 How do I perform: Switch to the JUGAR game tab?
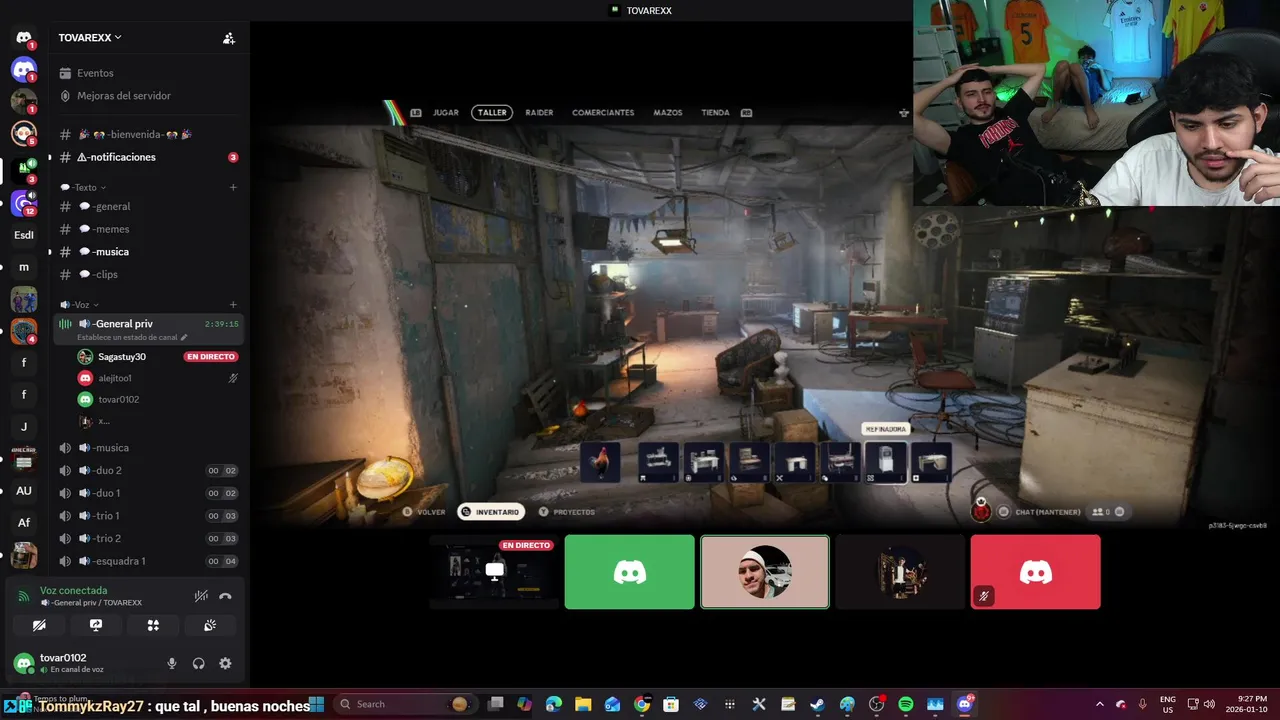click(446, 113)
